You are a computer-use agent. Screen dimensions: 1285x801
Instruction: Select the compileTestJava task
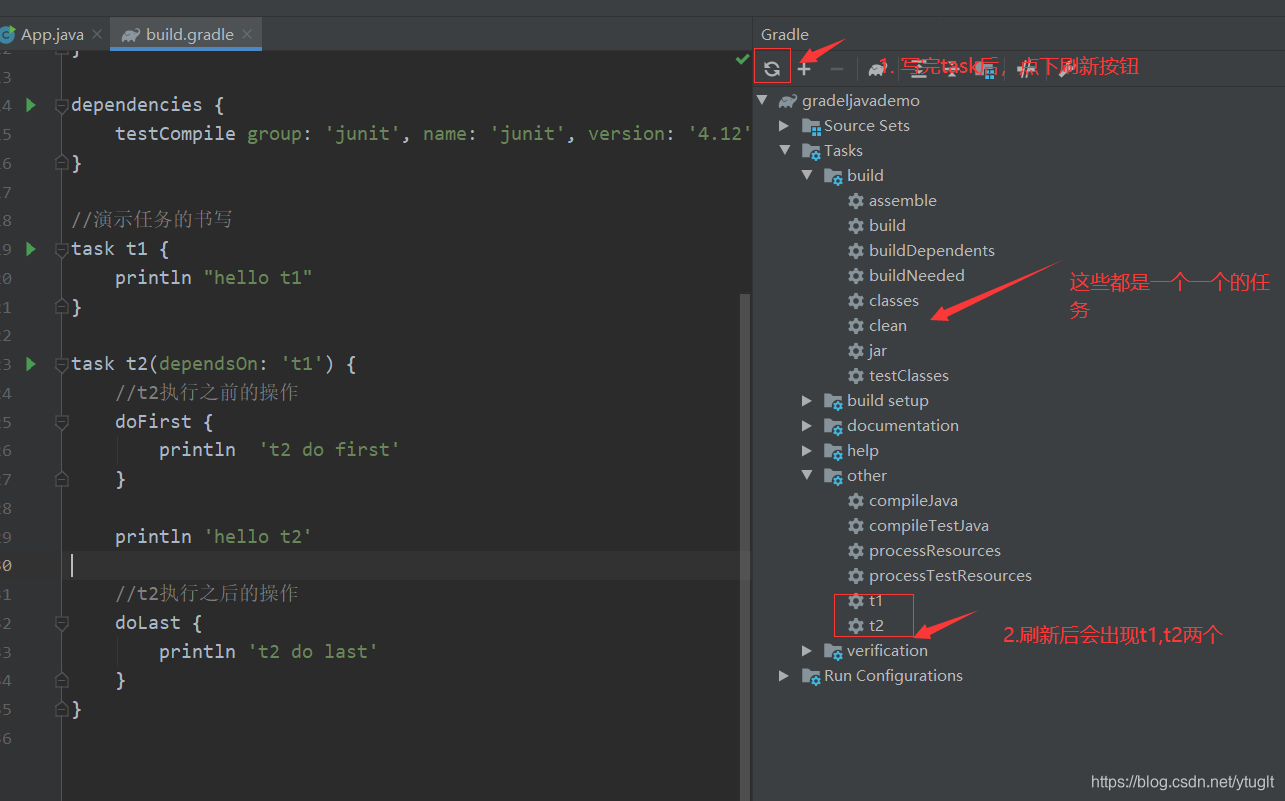928,525
